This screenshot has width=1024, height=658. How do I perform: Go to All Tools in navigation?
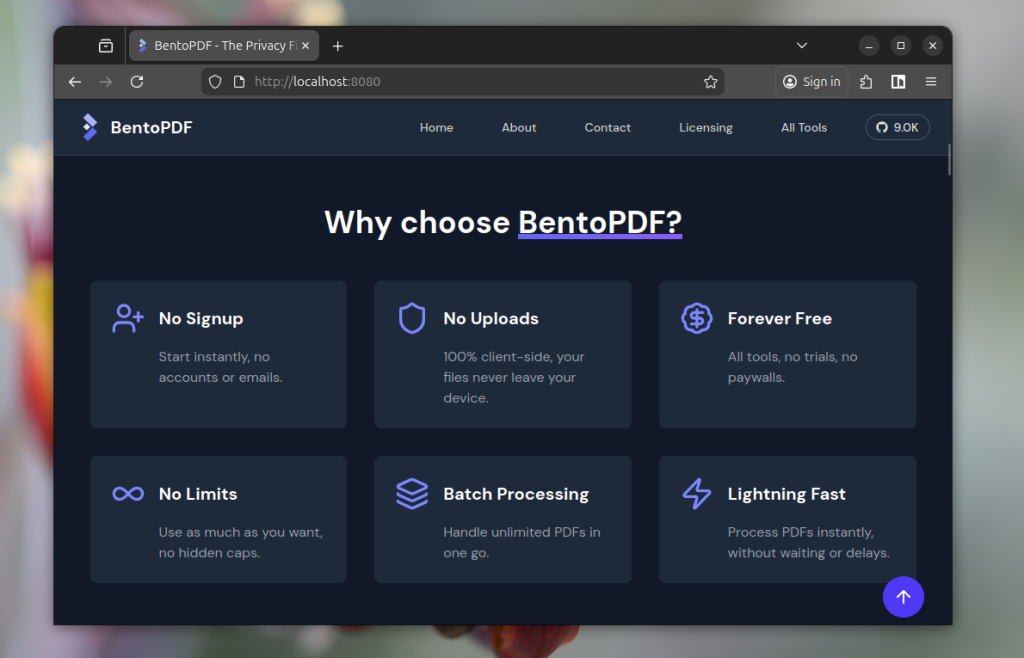tap(804, 128)
